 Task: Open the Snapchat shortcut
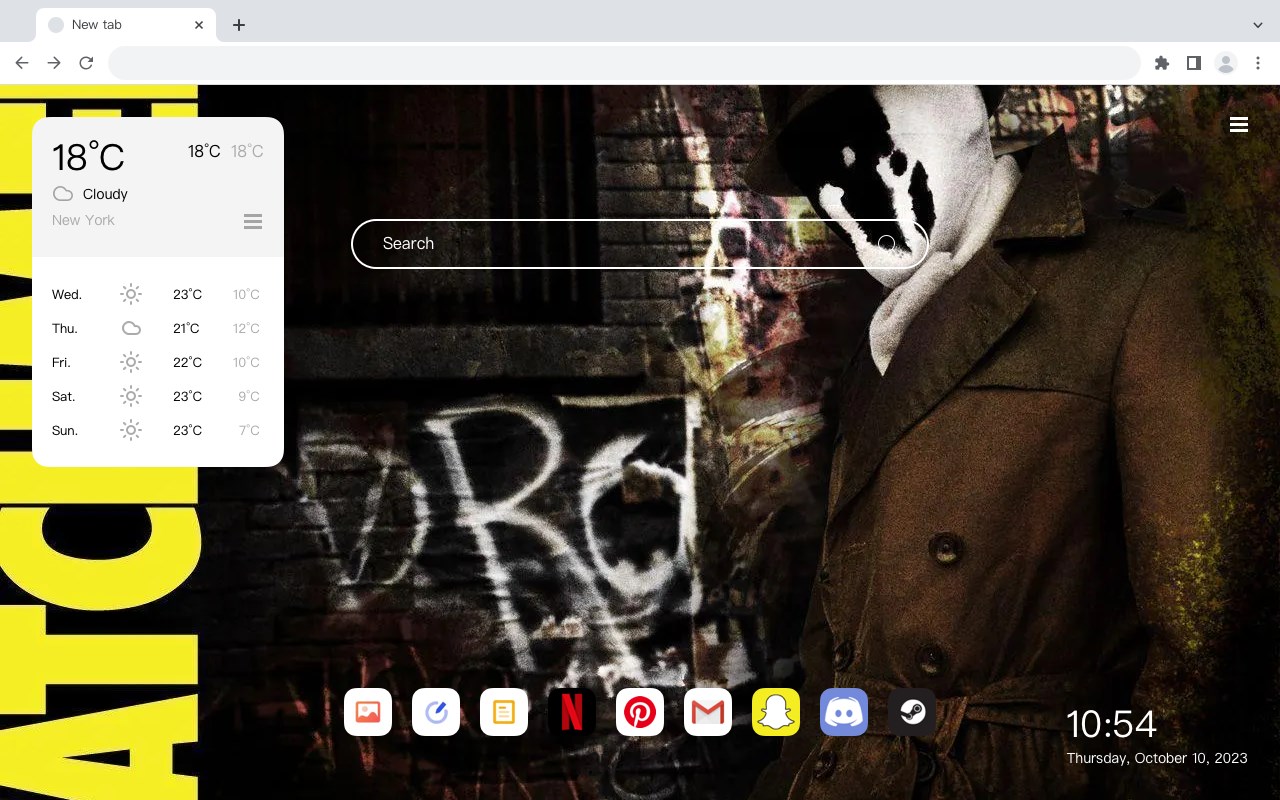click(776, 712)
